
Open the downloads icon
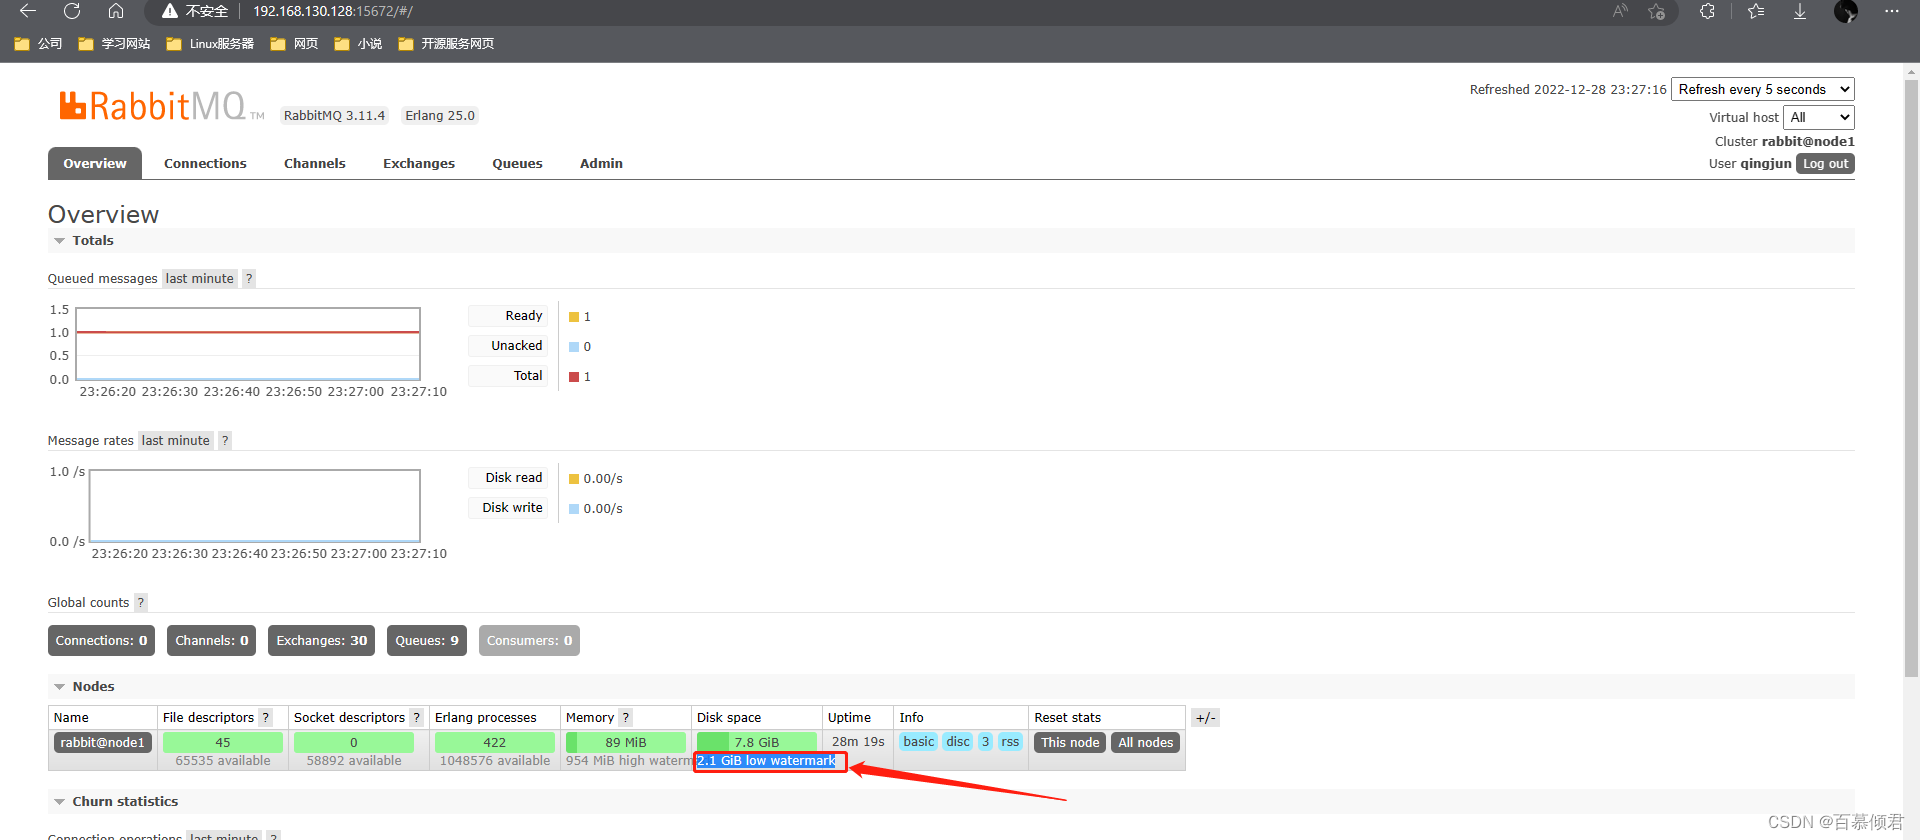click(1800, 11)
